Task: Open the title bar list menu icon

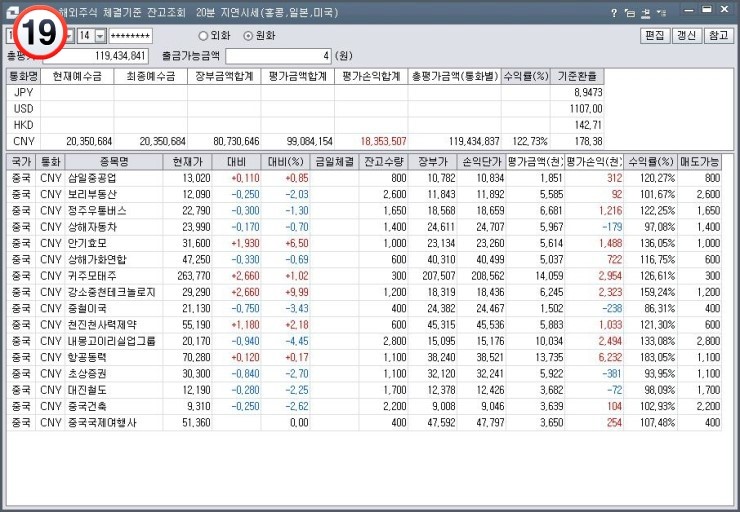Action: (662, 13)
